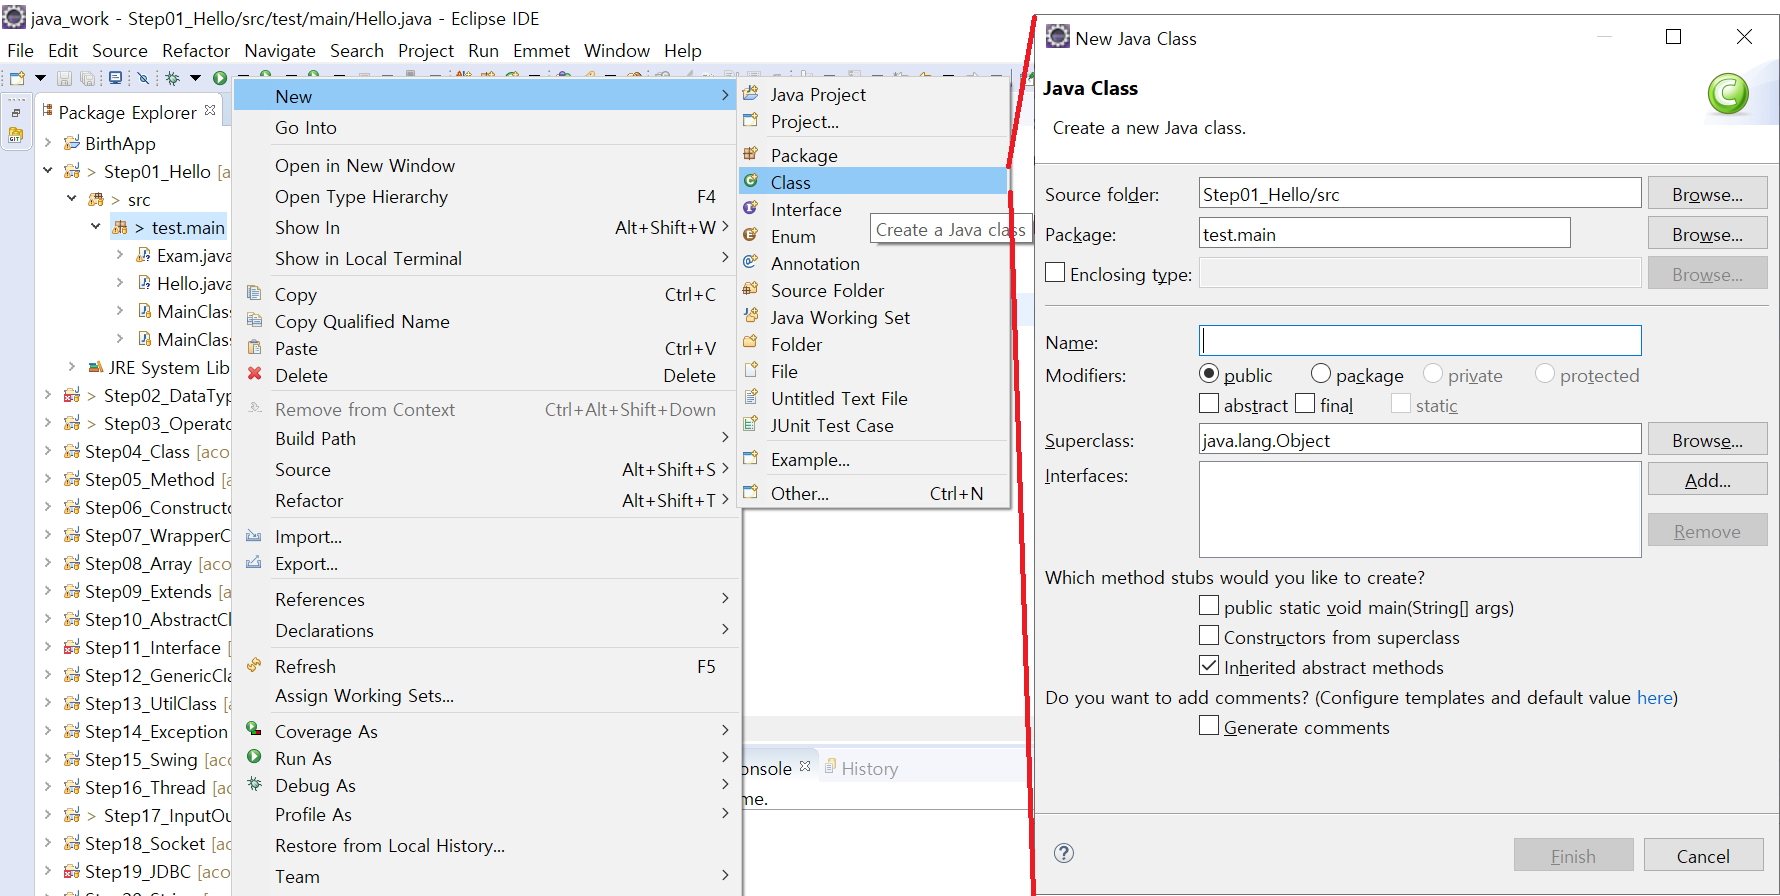
Task: Select Untitled Text File entry
Action: (x=873, y=398)
